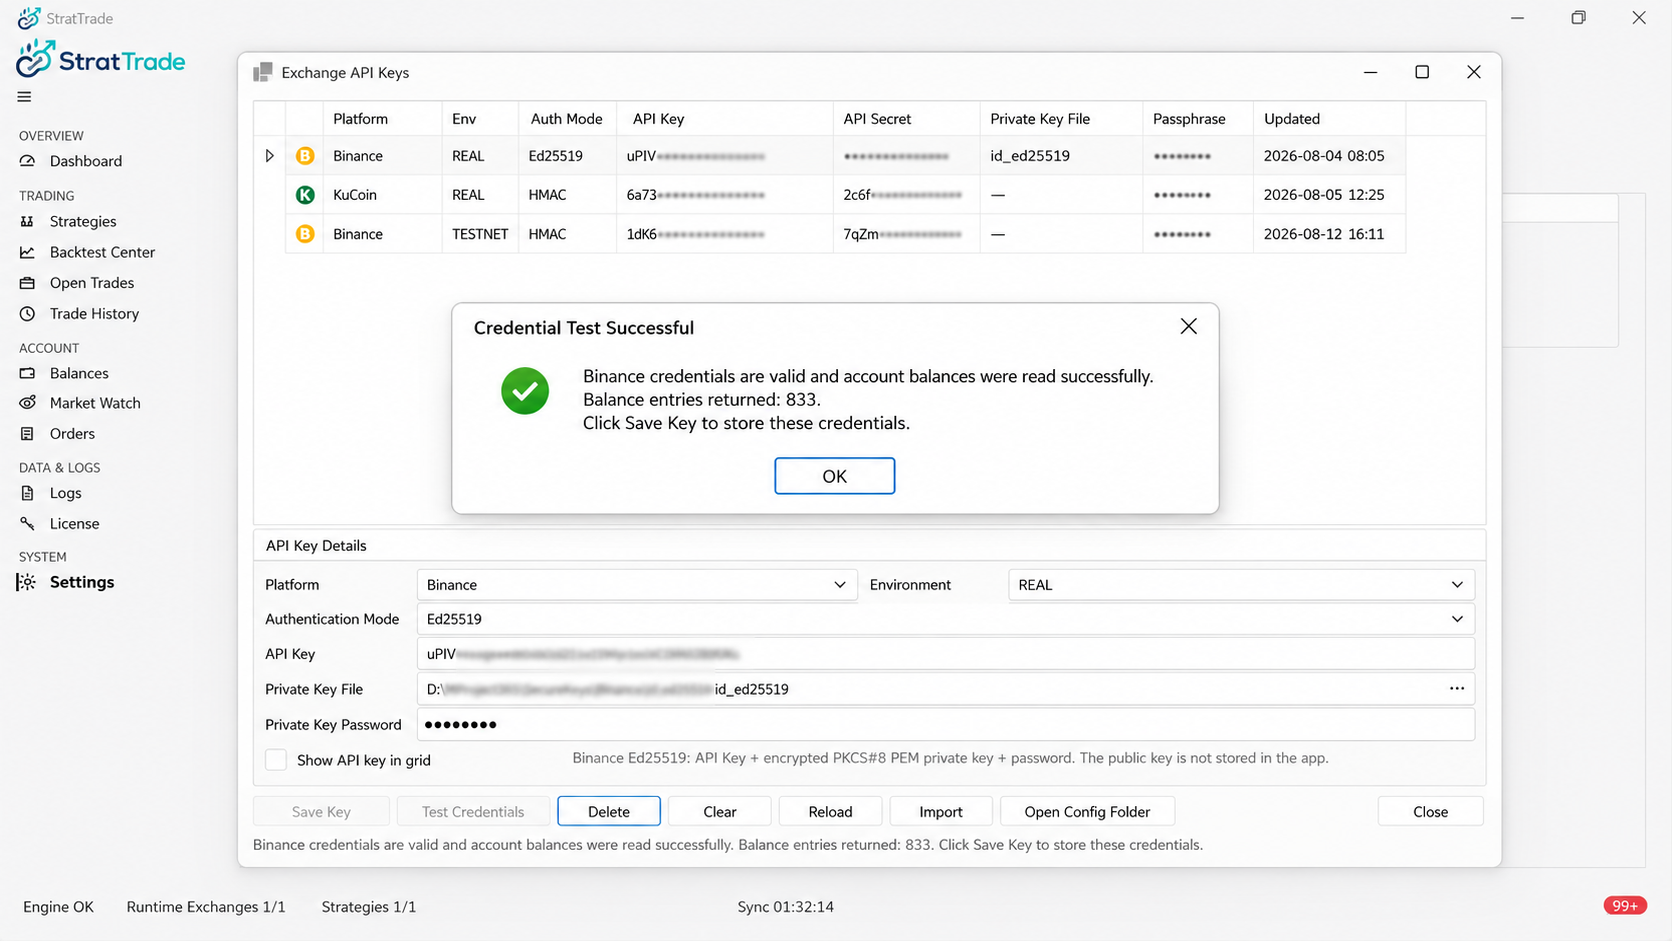Click the Trade History clock icon
Viewport: 1672px width, 941px height.
(27, 314)
